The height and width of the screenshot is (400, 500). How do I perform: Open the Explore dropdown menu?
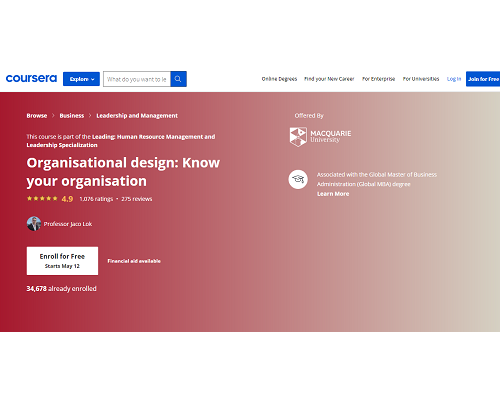81,79
